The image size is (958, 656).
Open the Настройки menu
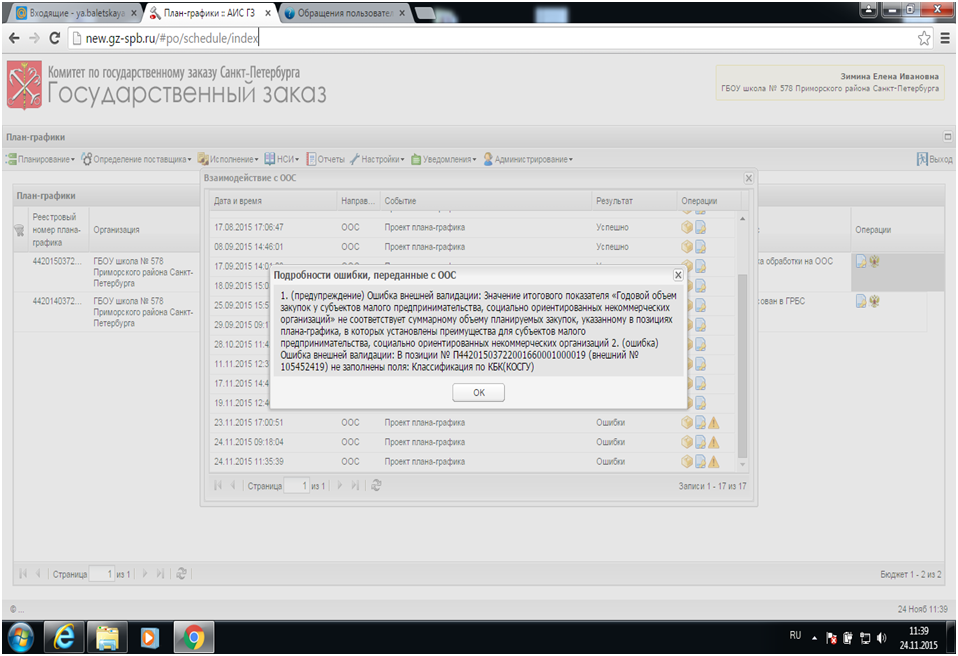click(x=377, y=159)
